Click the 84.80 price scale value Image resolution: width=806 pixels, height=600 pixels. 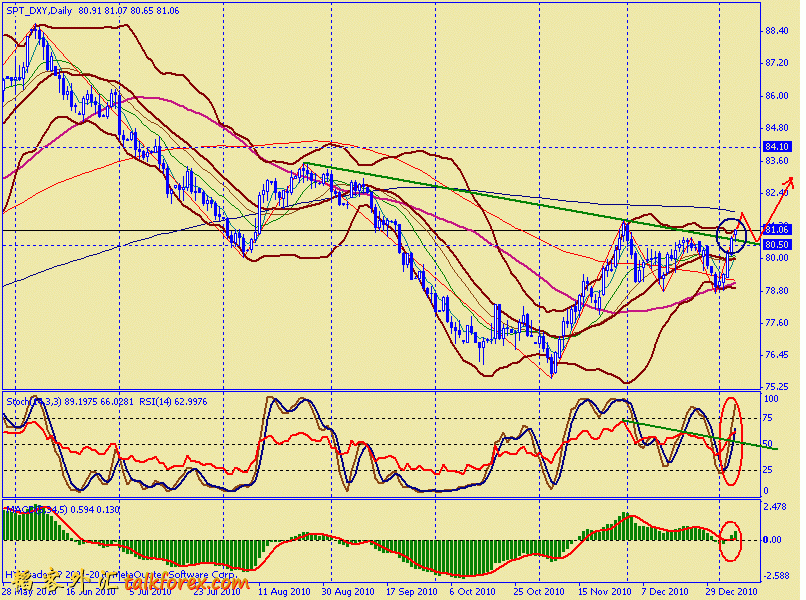(776, 128)
